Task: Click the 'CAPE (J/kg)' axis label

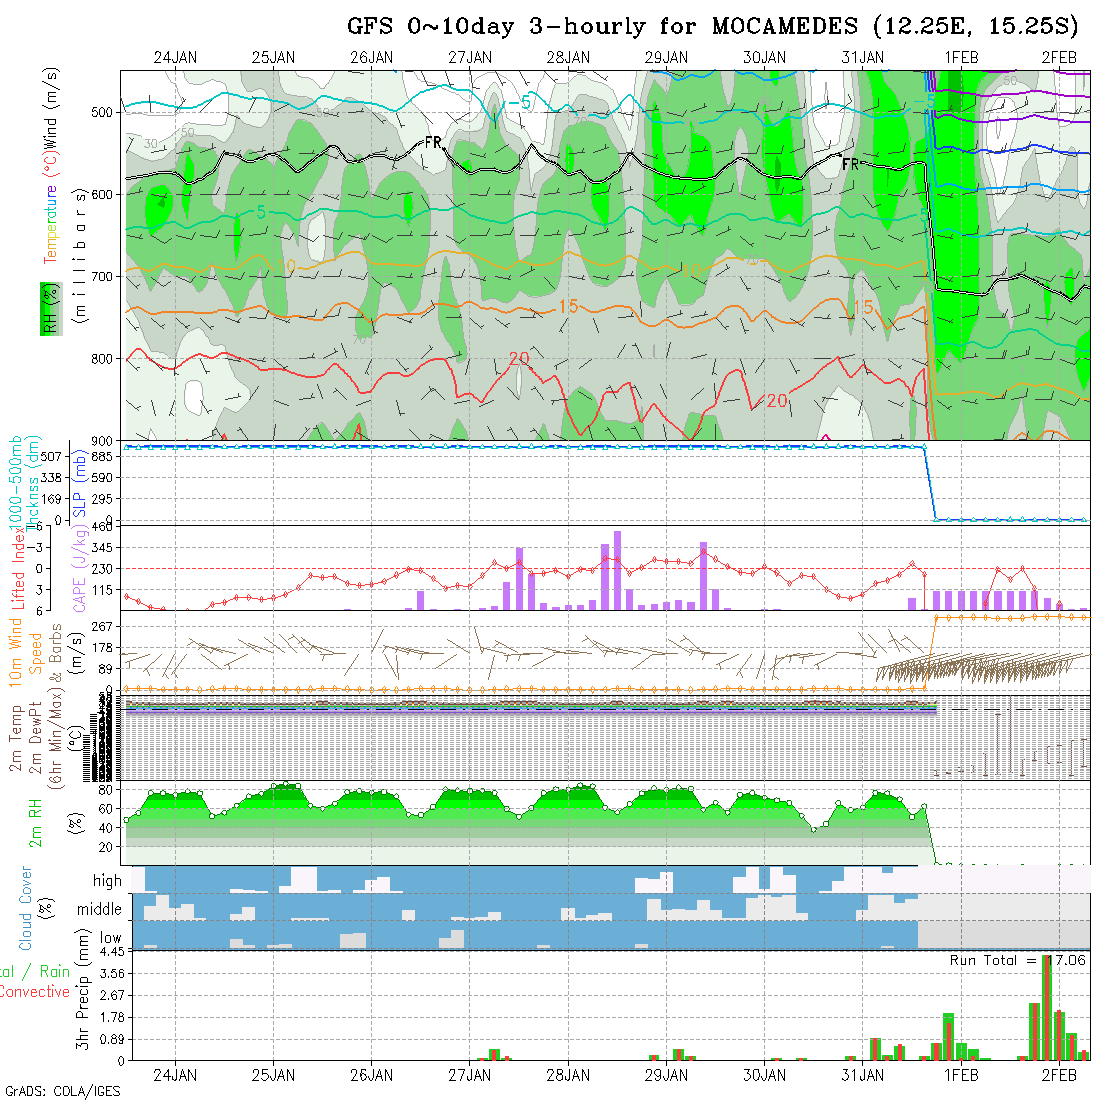Action: [80, 568]
